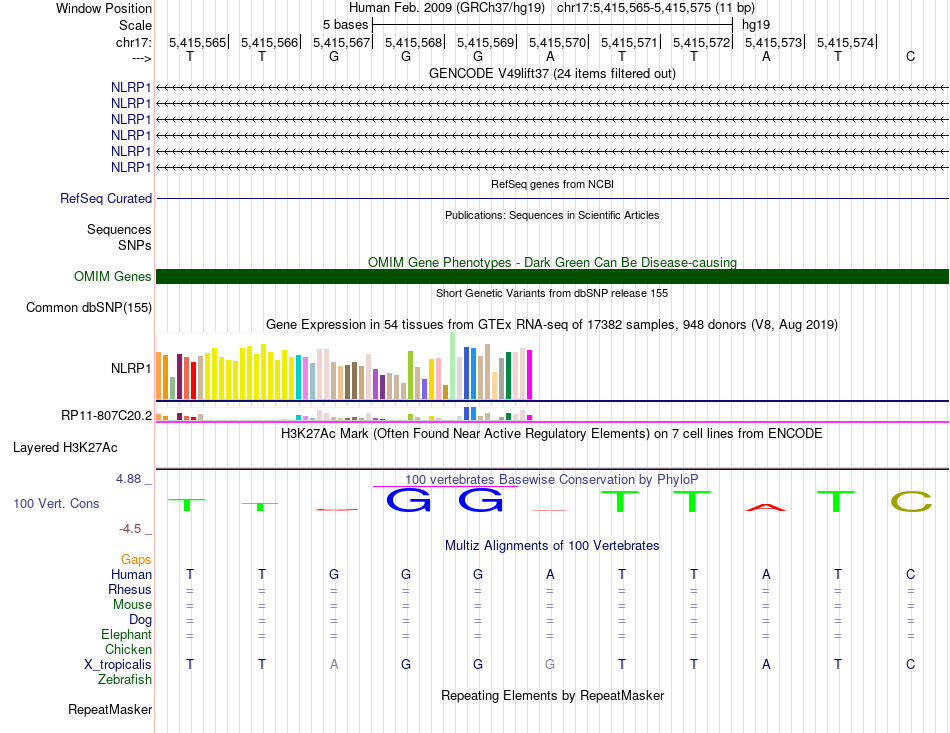Click the faded A base in X_tropicalis row
Screen dimensions: 950x733
pos(334,665)
